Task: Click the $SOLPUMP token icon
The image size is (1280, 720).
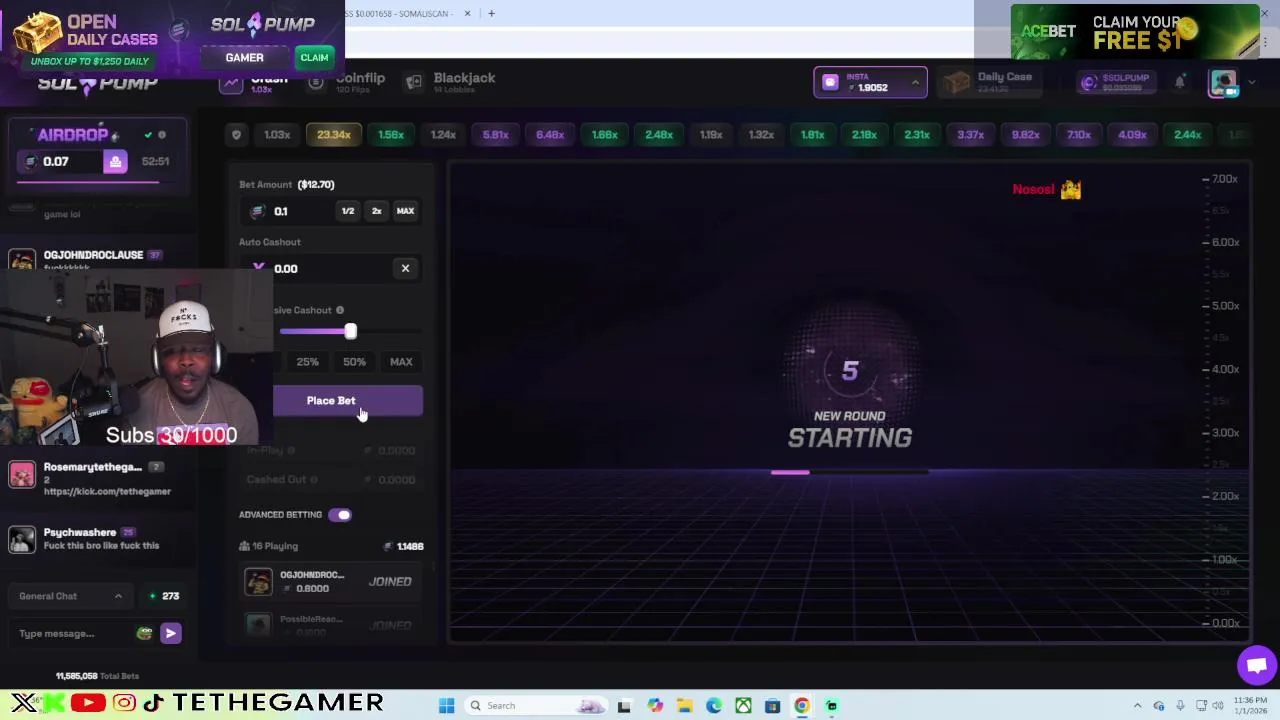Action: pyautogui.click(x=1089, y=83)
